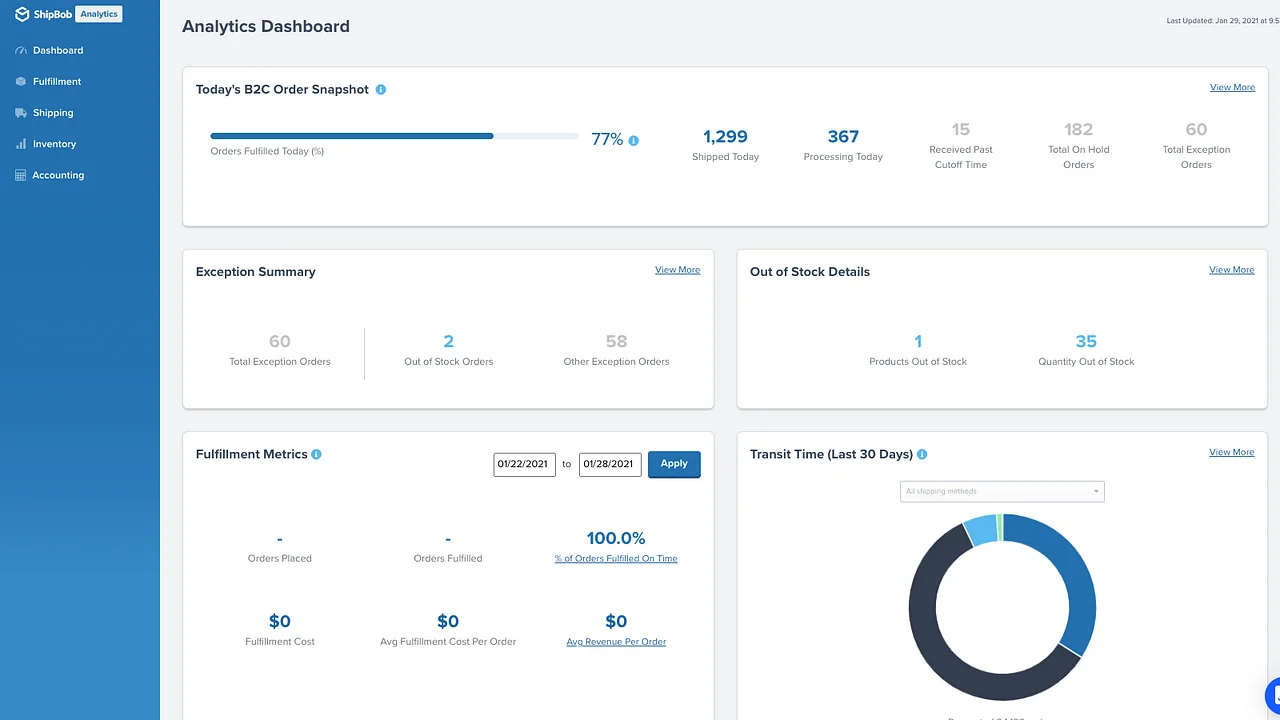Screen dimensions: 1280x720
Task: Click the Shipping truck icon in sidebar
Action: tap(21, 113)
